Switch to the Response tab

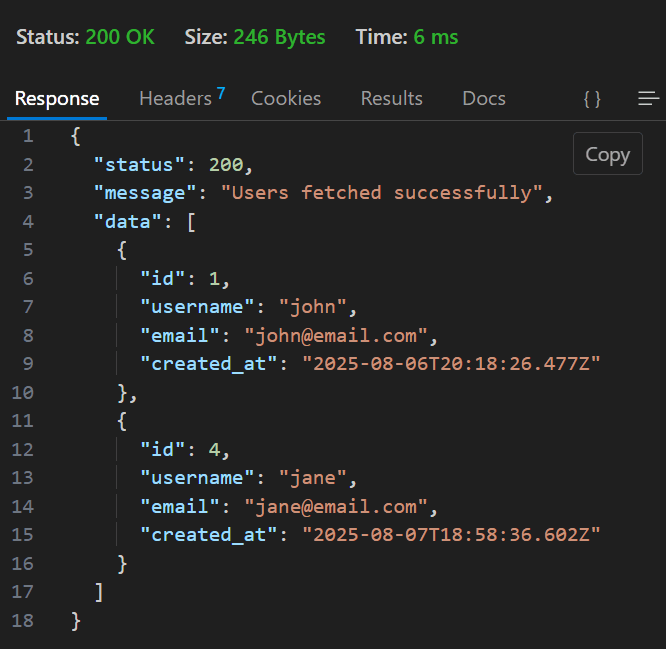point(57,99)
